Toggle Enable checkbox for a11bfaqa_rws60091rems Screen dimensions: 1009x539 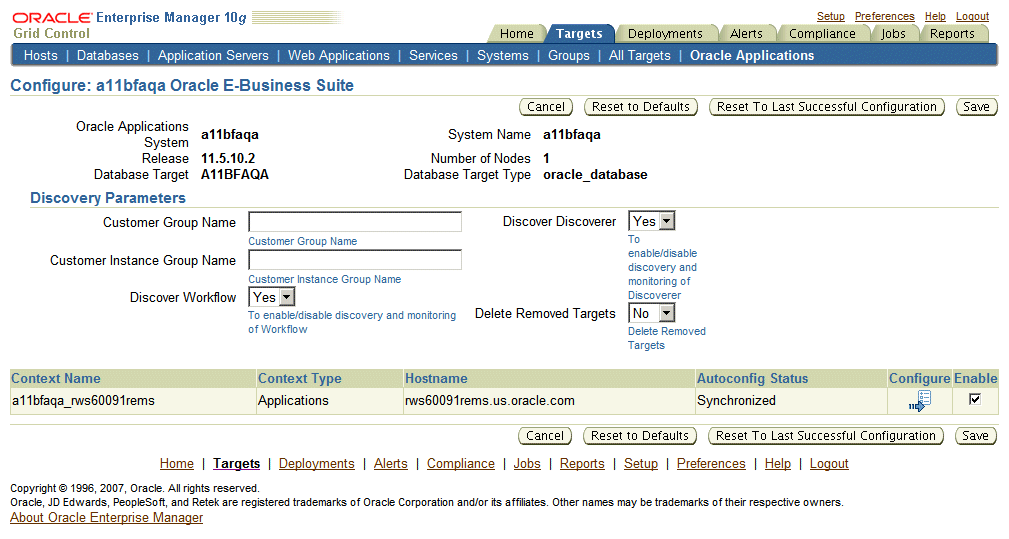975,399
